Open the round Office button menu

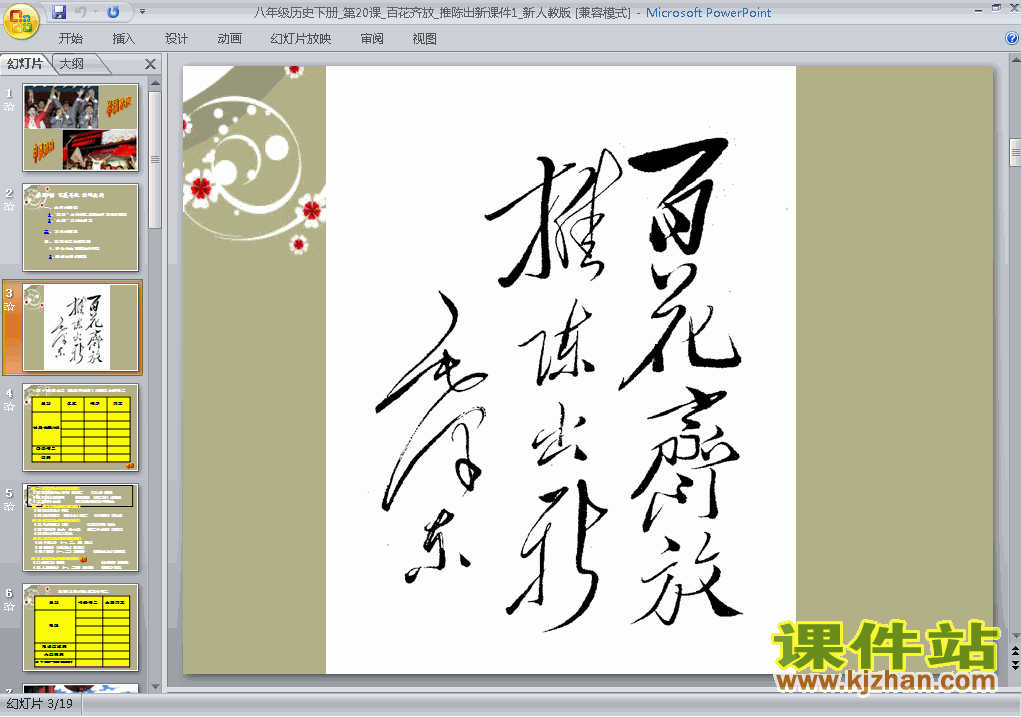(x=21, y=21)
